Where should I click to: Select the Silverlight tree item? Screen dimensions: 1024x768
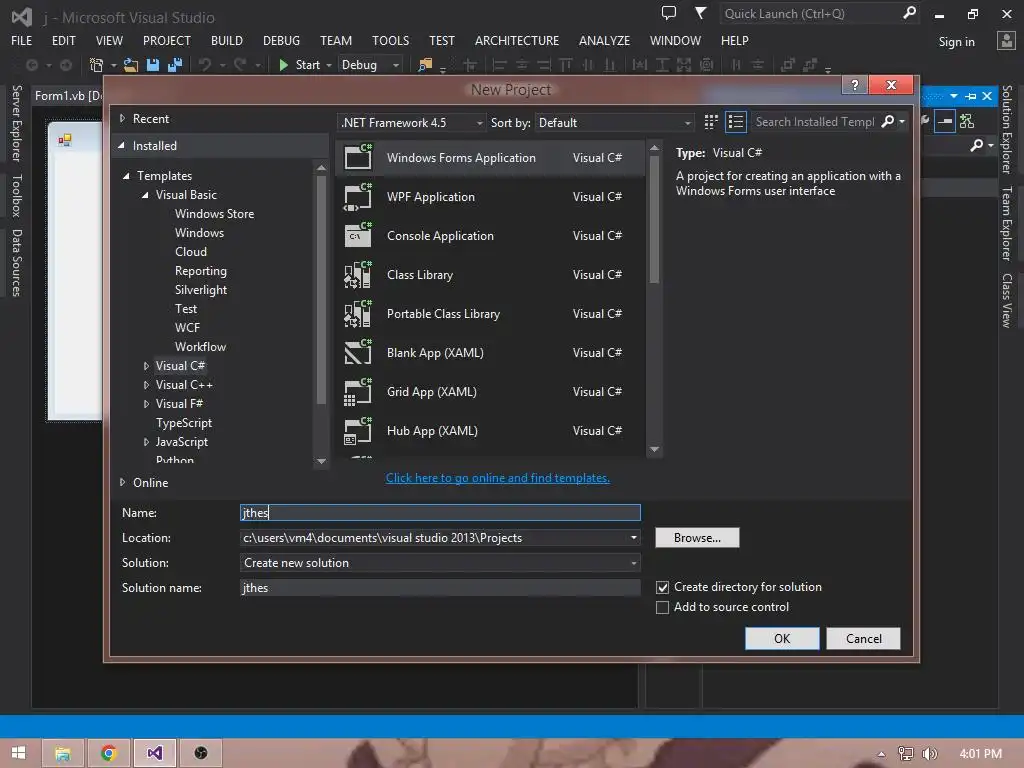point(201,290)
